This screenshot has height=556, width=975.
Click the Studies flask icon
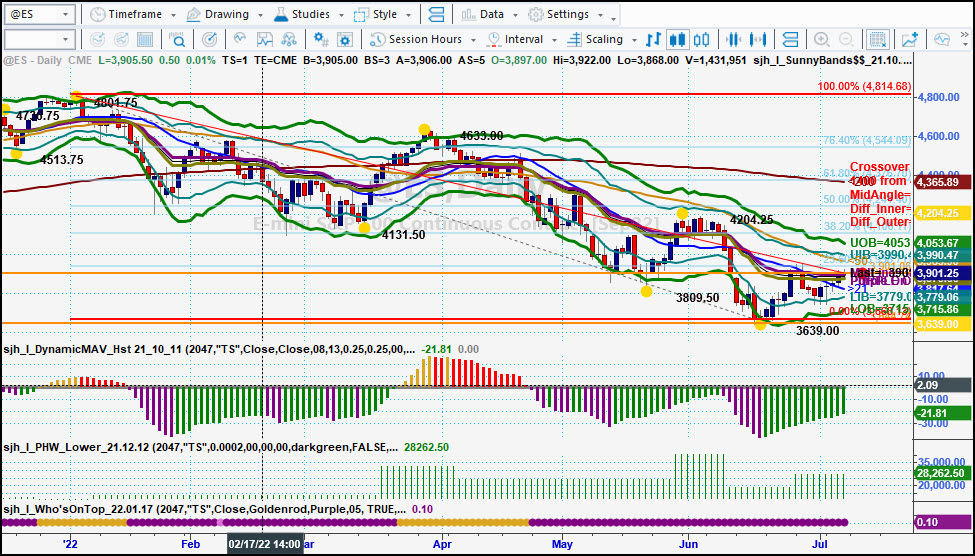[280, 14]
